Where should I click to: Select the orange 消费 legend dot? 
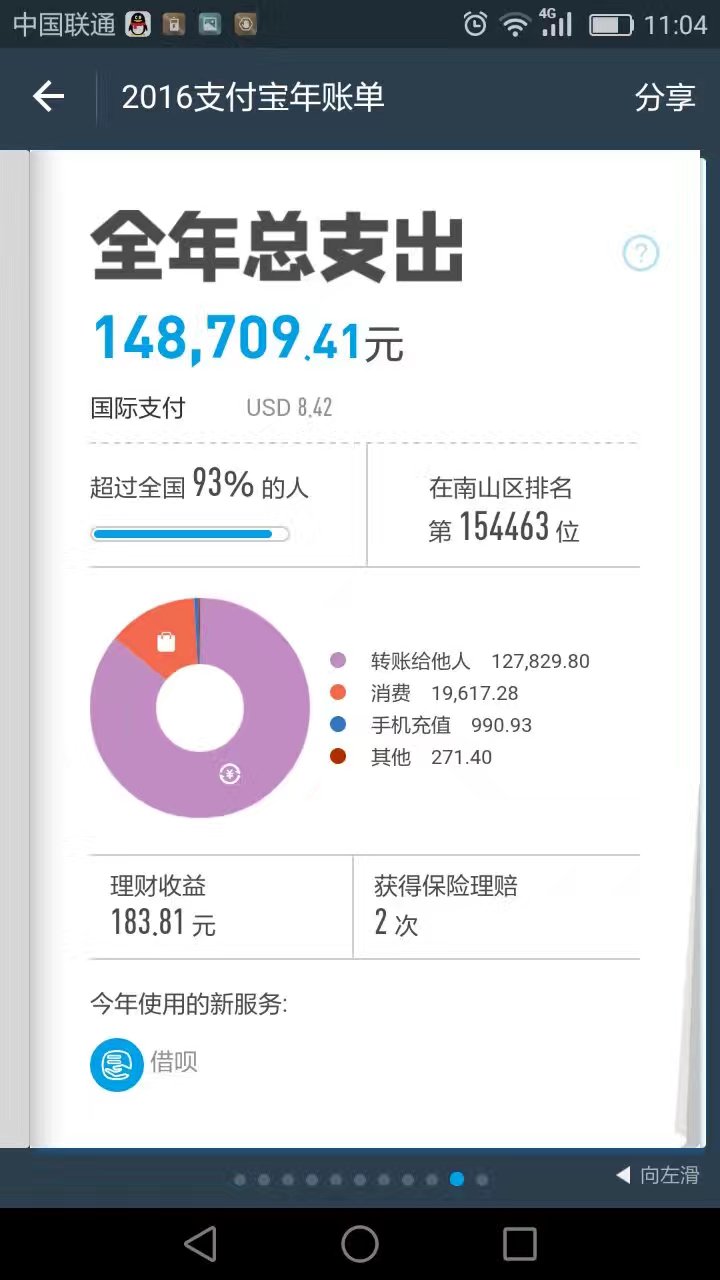338,693
